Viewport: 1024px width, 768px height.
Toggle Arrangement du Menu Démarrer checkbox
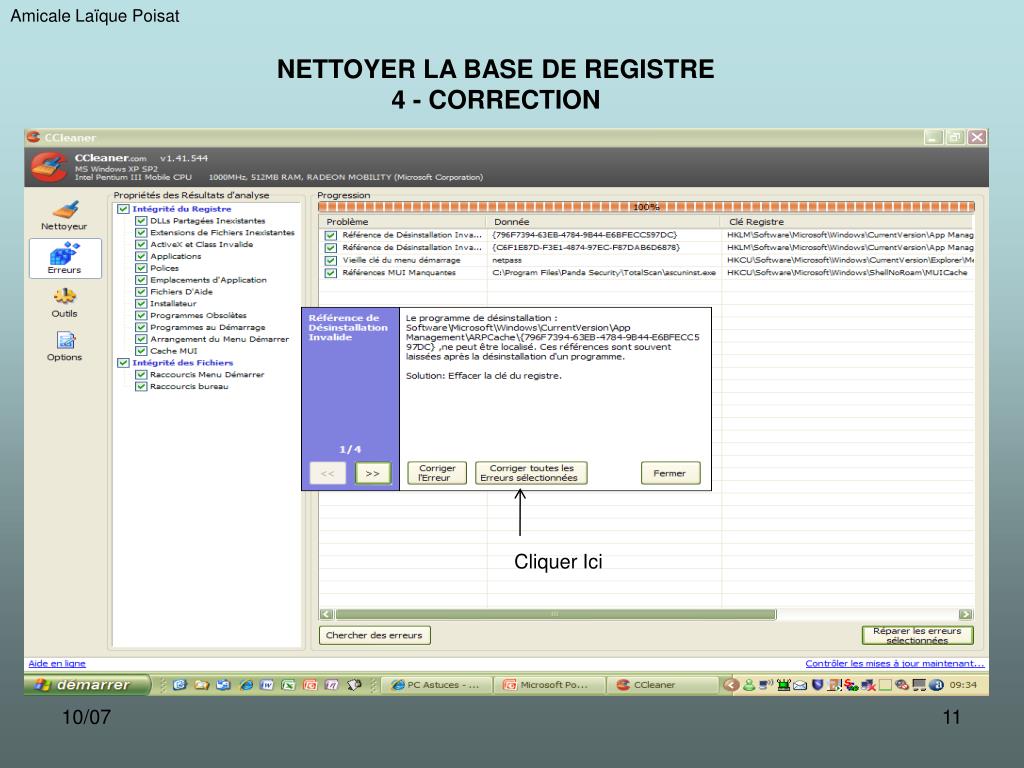coord(140,339)
